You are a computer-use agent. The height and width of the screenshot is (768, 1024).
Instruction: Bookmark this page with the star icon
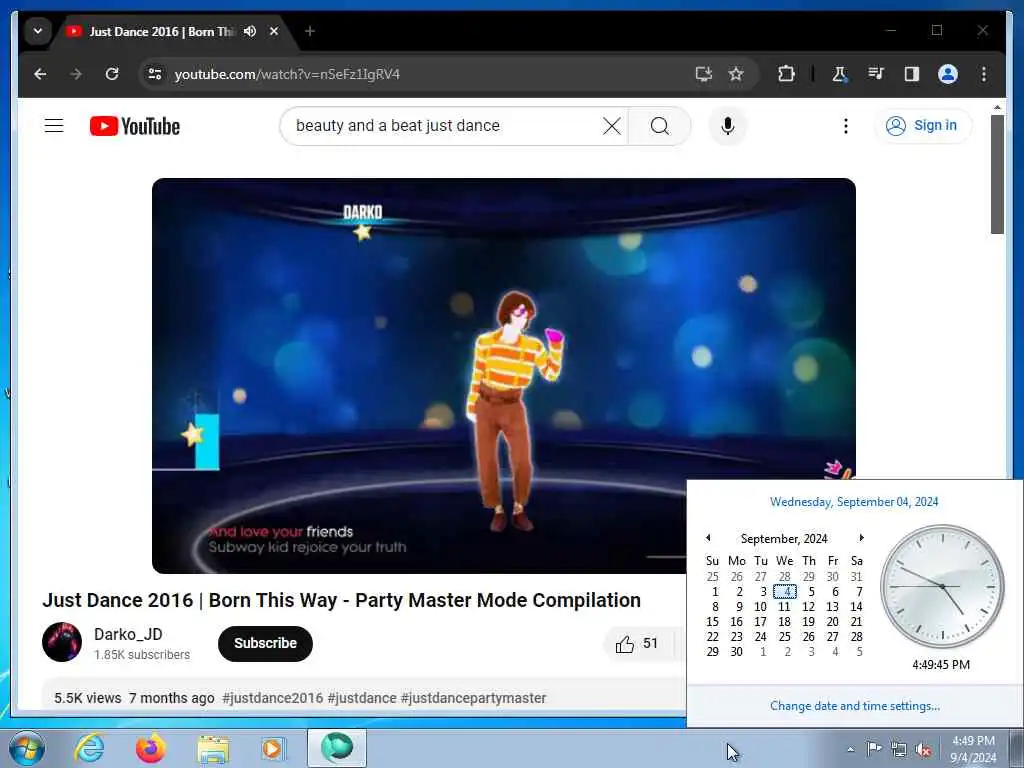click(736, 74)
